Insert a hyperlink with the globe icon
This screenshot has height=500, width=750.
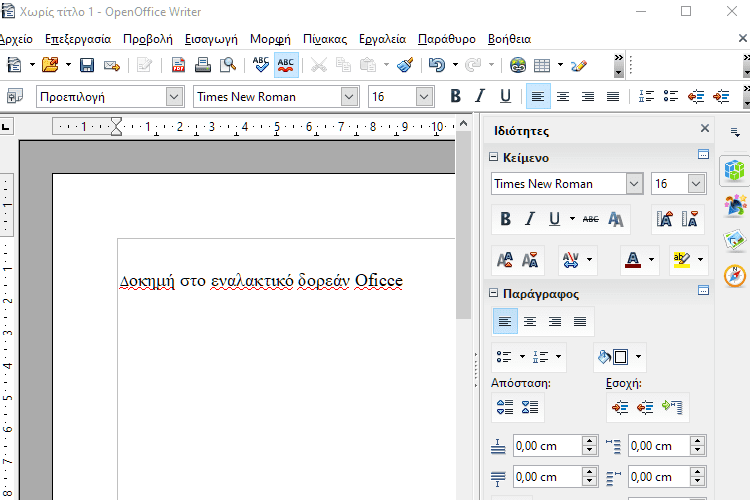(x=518, y=65)
